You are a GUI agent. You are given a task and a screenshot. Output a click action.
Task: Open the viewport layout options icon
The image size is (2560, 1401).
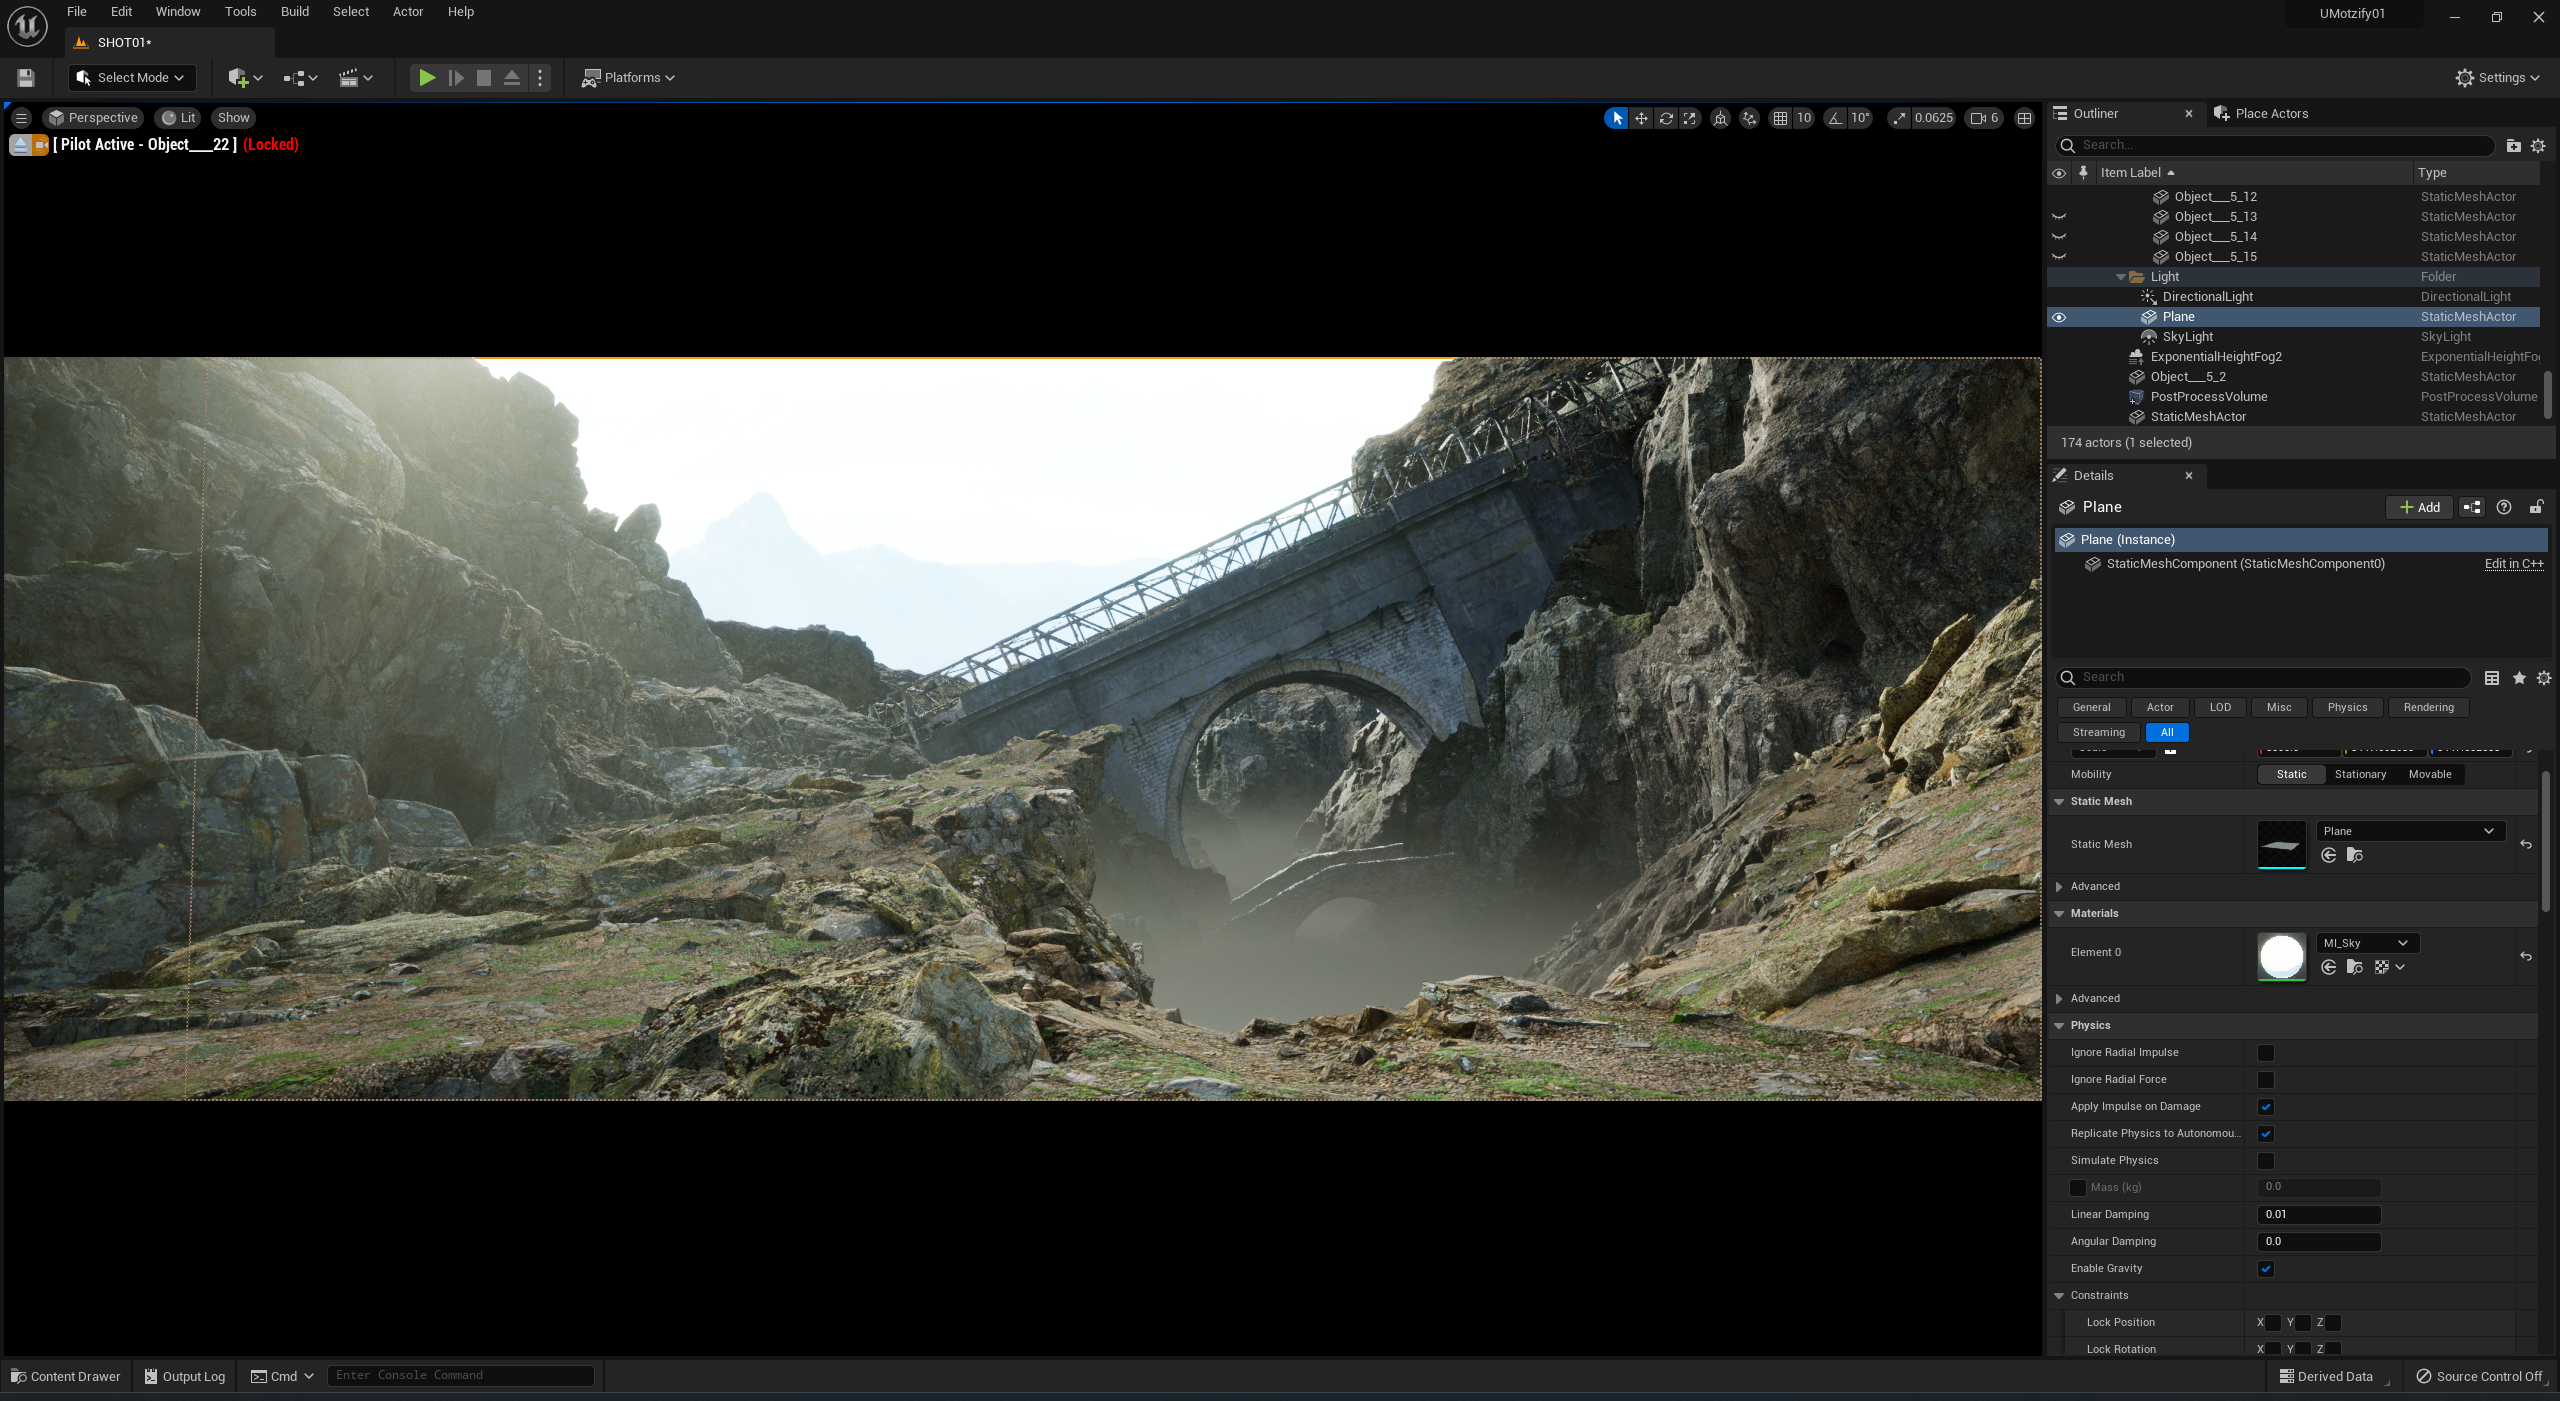pyautogui.click(x=2024, y=118)
